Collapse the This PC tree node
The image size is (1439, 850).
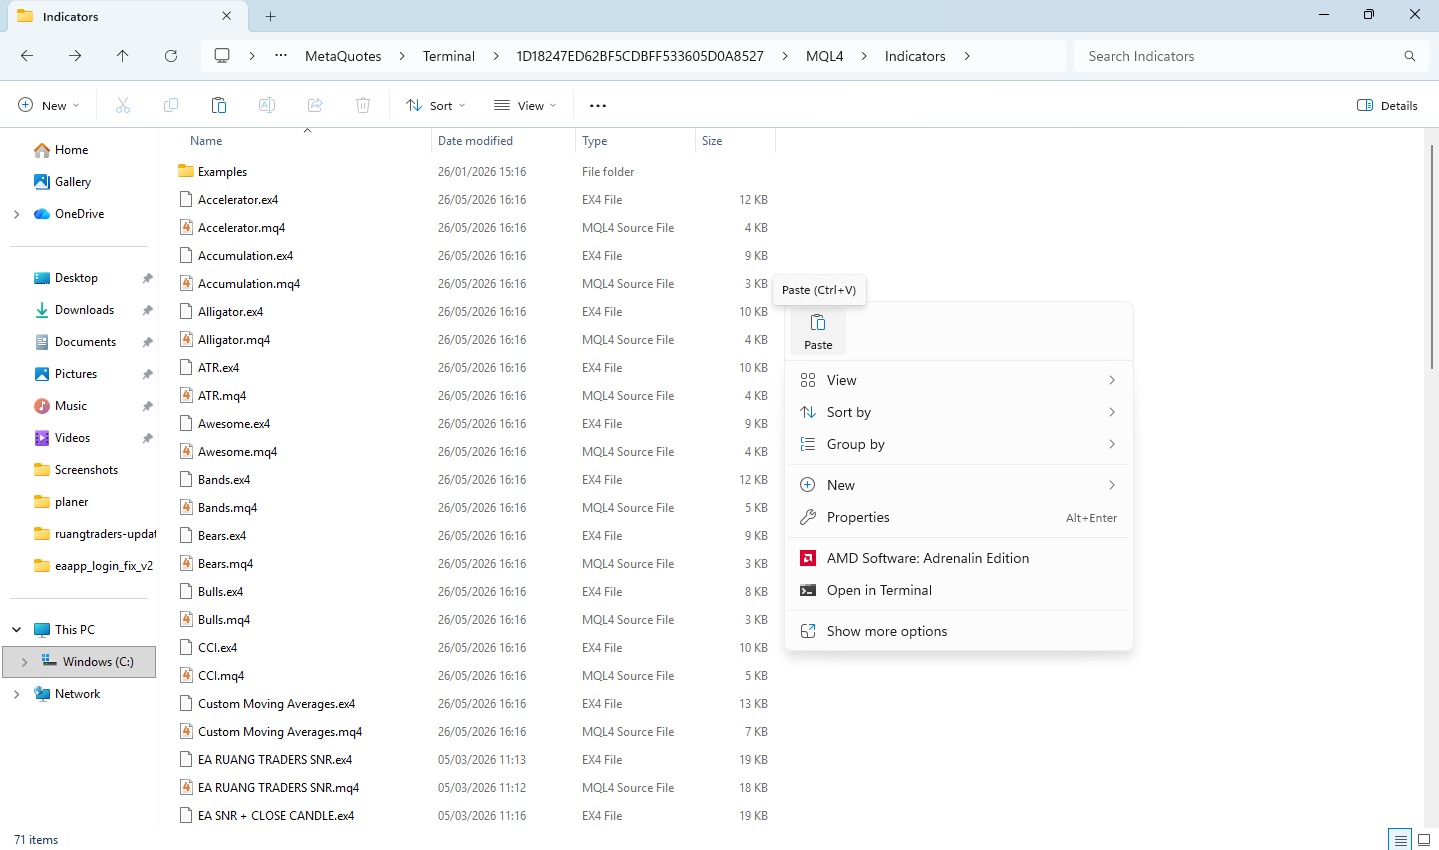[16, 630]
